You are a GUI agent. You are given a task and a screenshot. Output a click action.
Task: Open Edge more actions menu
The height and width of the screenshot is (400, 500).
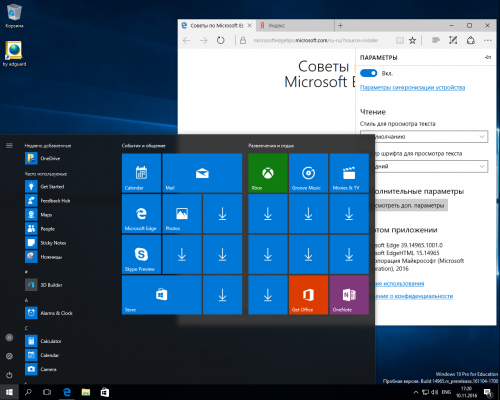click(488, 40)
